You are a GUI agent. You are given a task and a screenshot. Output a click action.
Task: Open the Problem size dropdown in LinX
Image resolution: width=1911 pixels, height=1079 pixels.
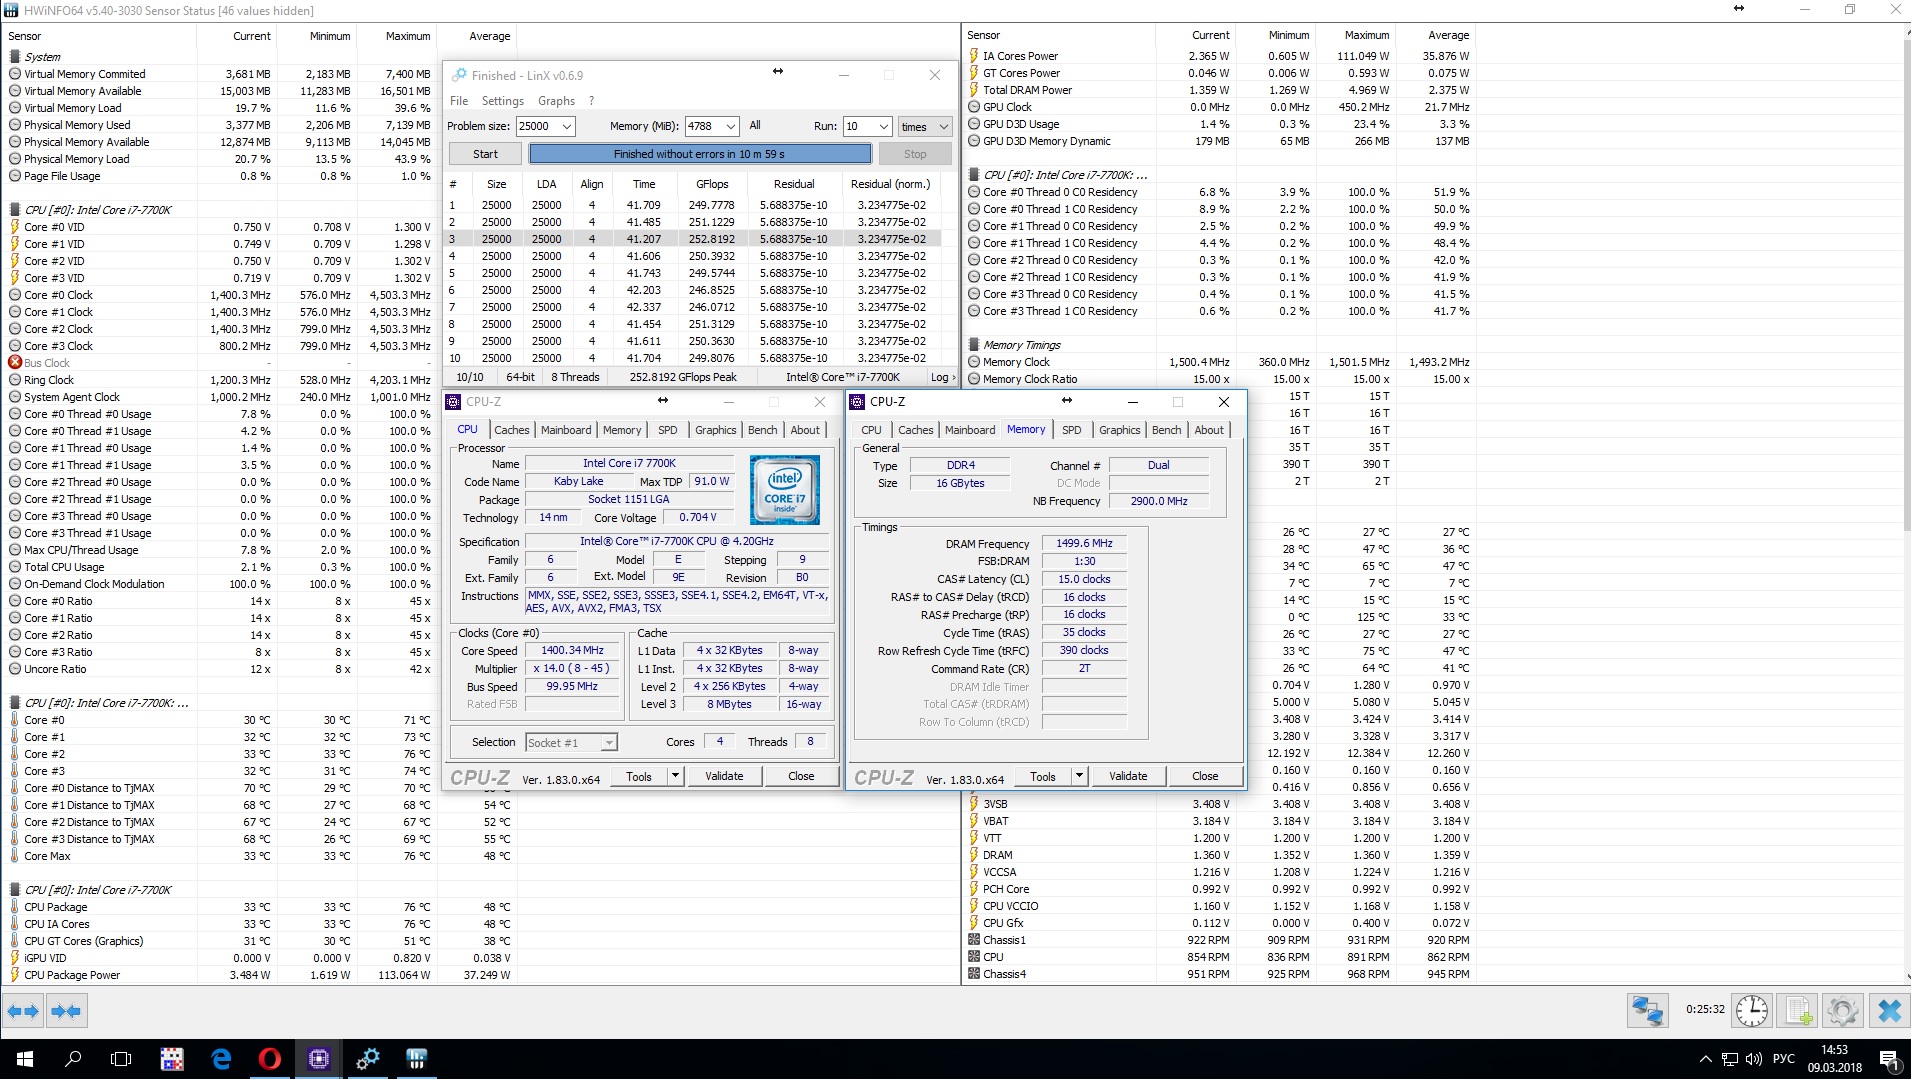point(567,126)
